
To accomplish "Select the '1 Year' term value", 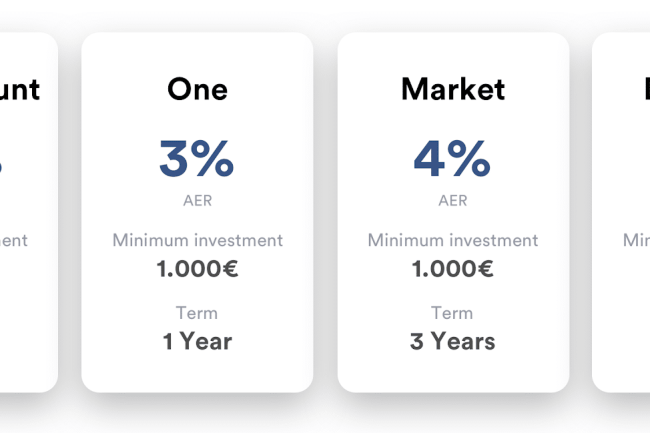I will click(197, 341).
